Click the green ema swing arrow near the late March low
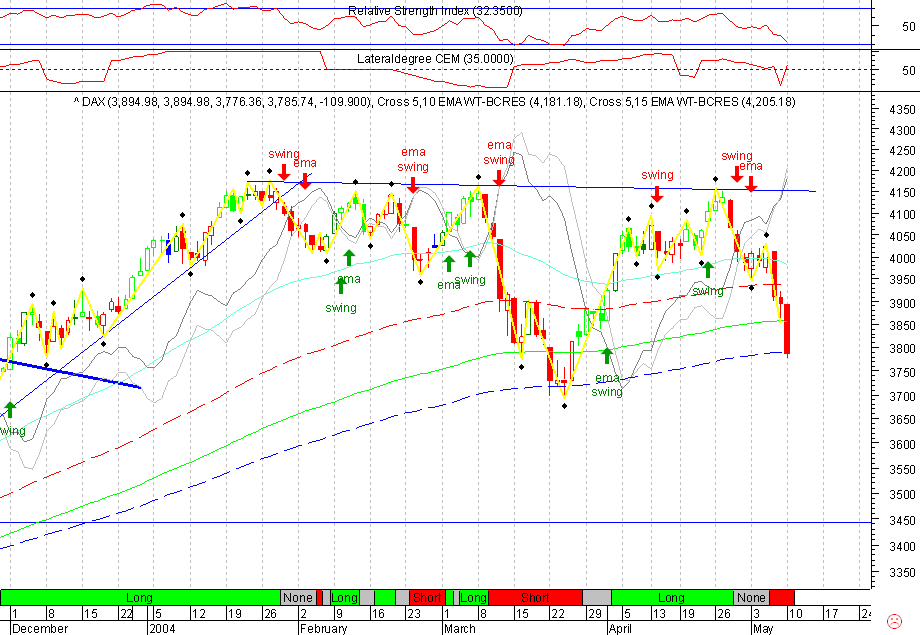The width and height of the screenshot is (920, 635). tap(607, 356)
